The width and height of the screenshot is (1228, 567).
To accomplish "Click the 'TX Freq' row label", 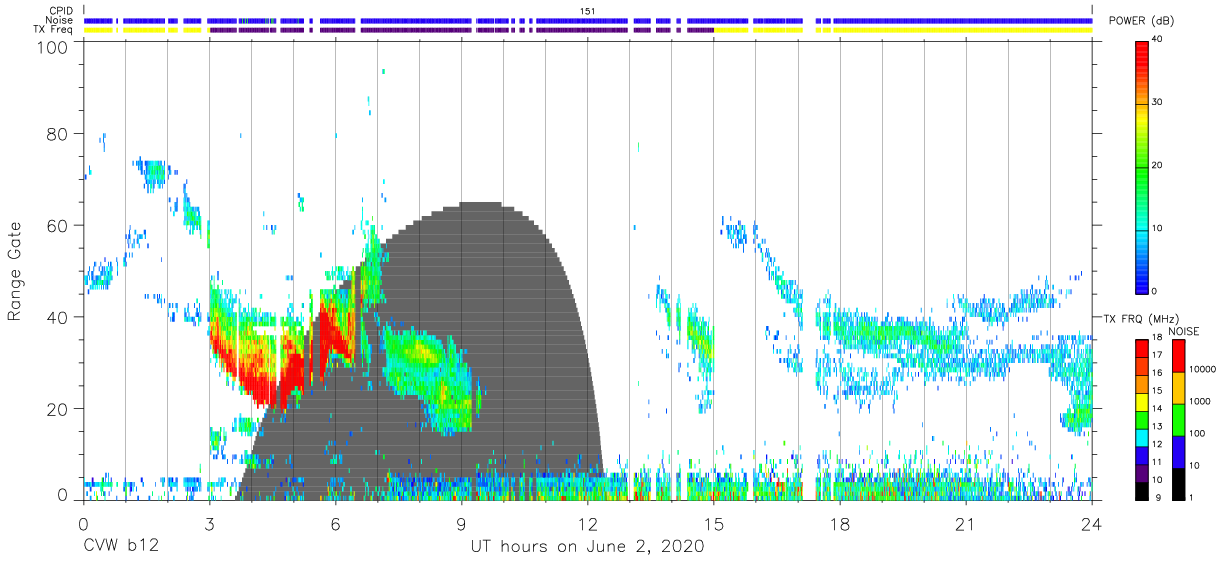I will point(54,30).
